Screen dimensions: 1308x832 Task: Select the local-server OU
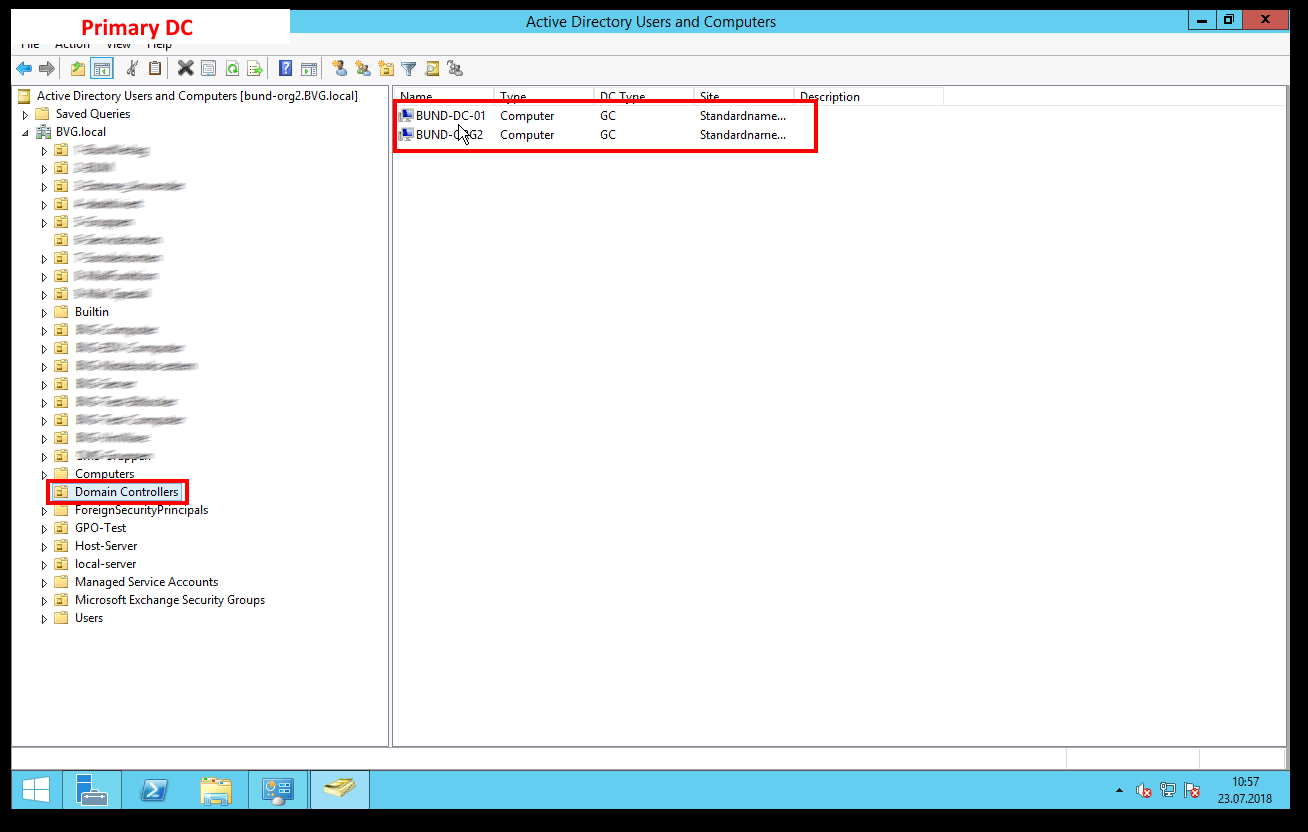[x=105, y=564]
